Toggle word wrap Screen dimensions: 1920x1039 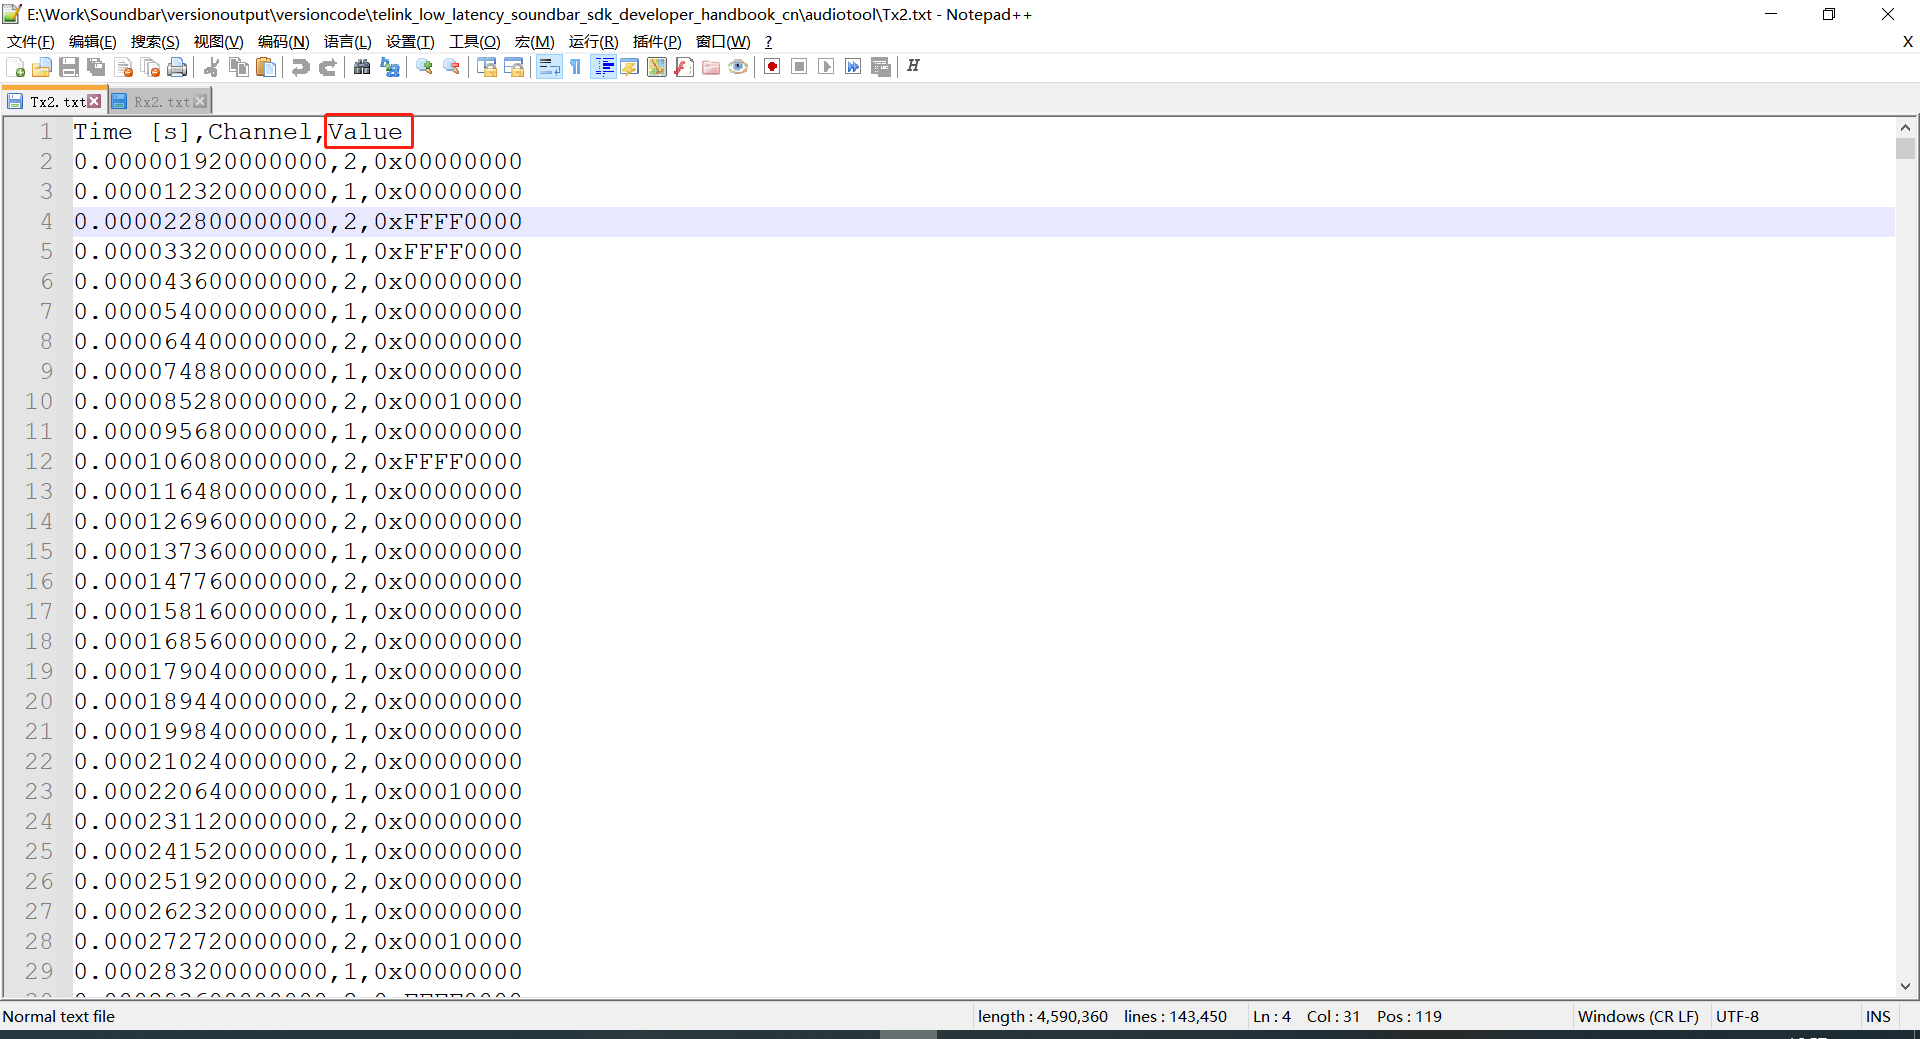[x=549, y=66]
